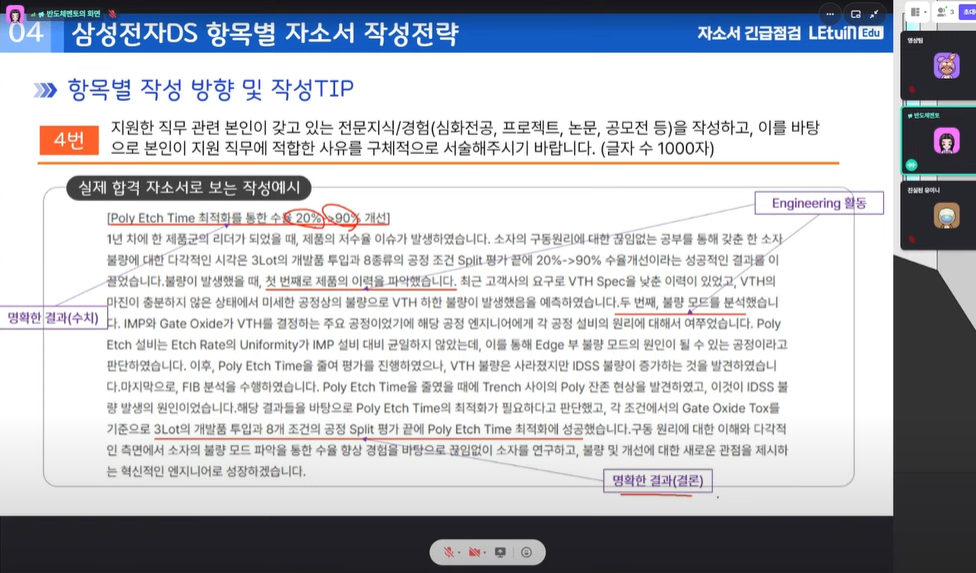The image size is (976, 573).
Task: Unmute the microphone in the bottom toolbar
Action: coord(448,552)
